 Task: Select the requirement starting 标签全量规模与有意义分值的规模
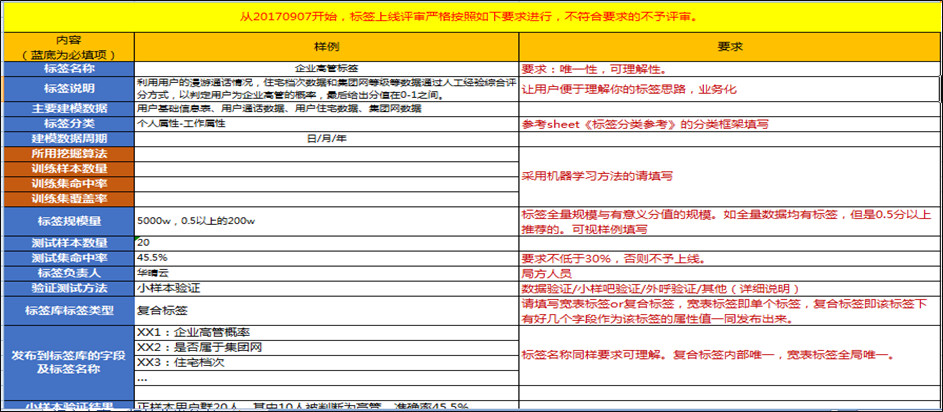pos(730,221)
